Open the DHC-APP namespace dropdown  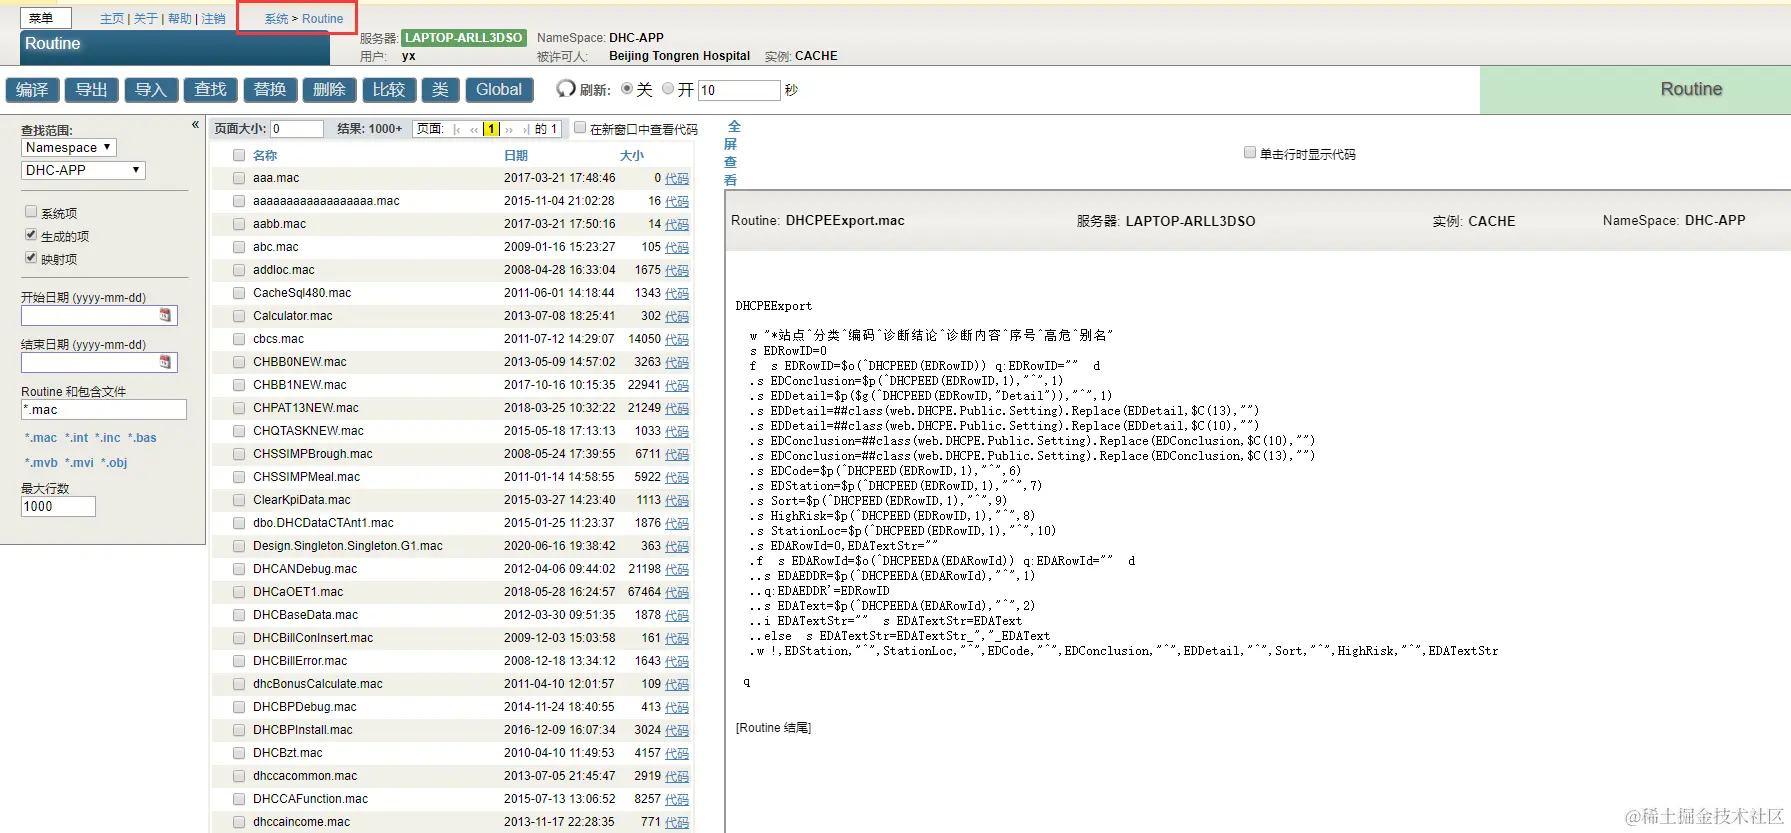(84, 170)
